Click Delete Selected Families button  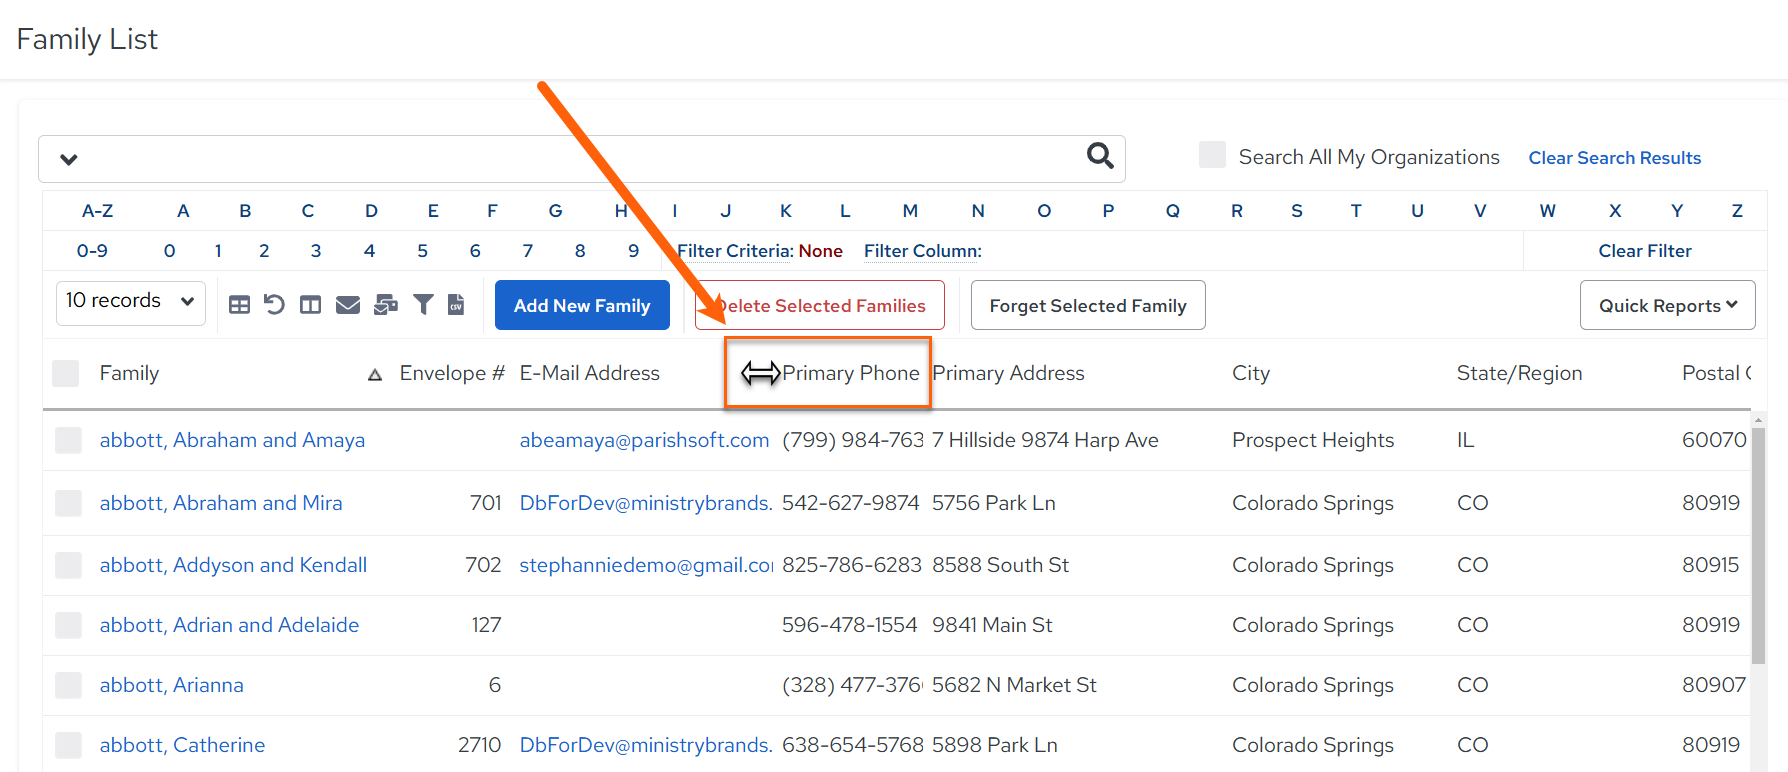click(820, 305)
